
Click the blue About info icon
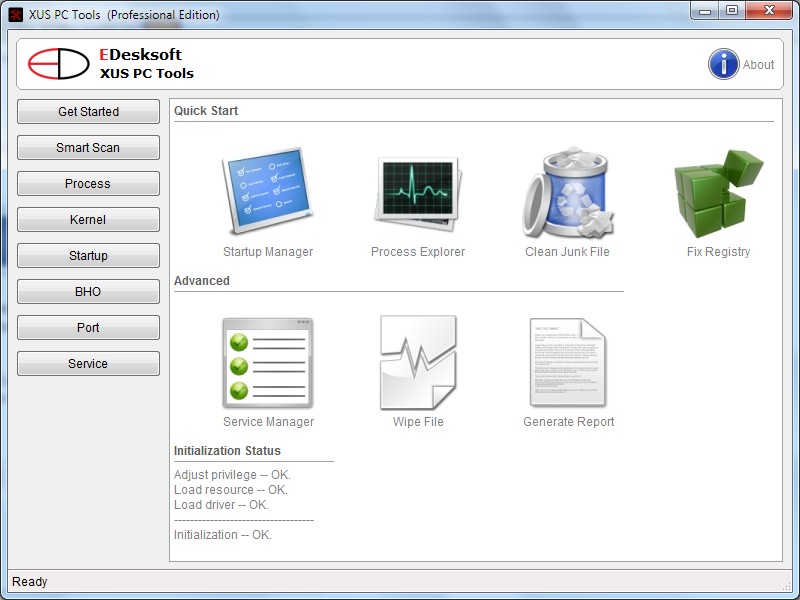(724, 64)
